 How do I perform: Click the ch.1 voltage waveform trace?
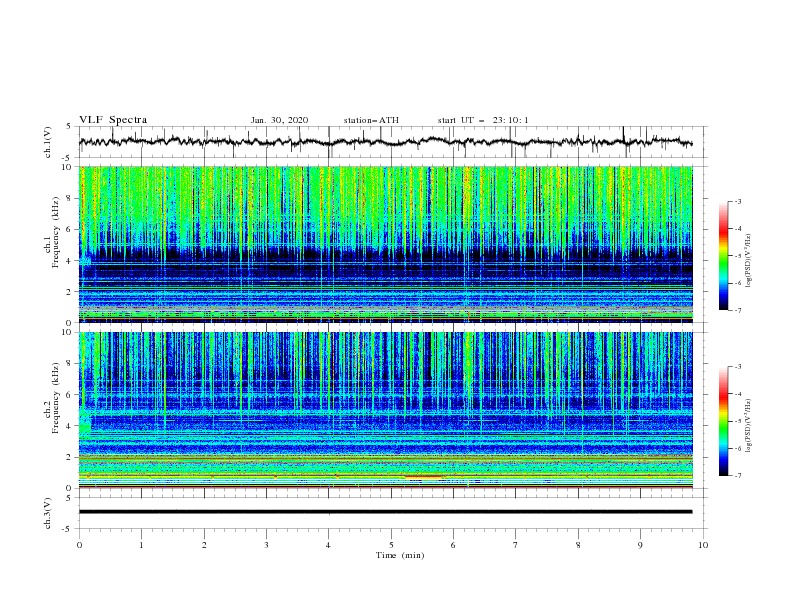(x=385, y=142)
